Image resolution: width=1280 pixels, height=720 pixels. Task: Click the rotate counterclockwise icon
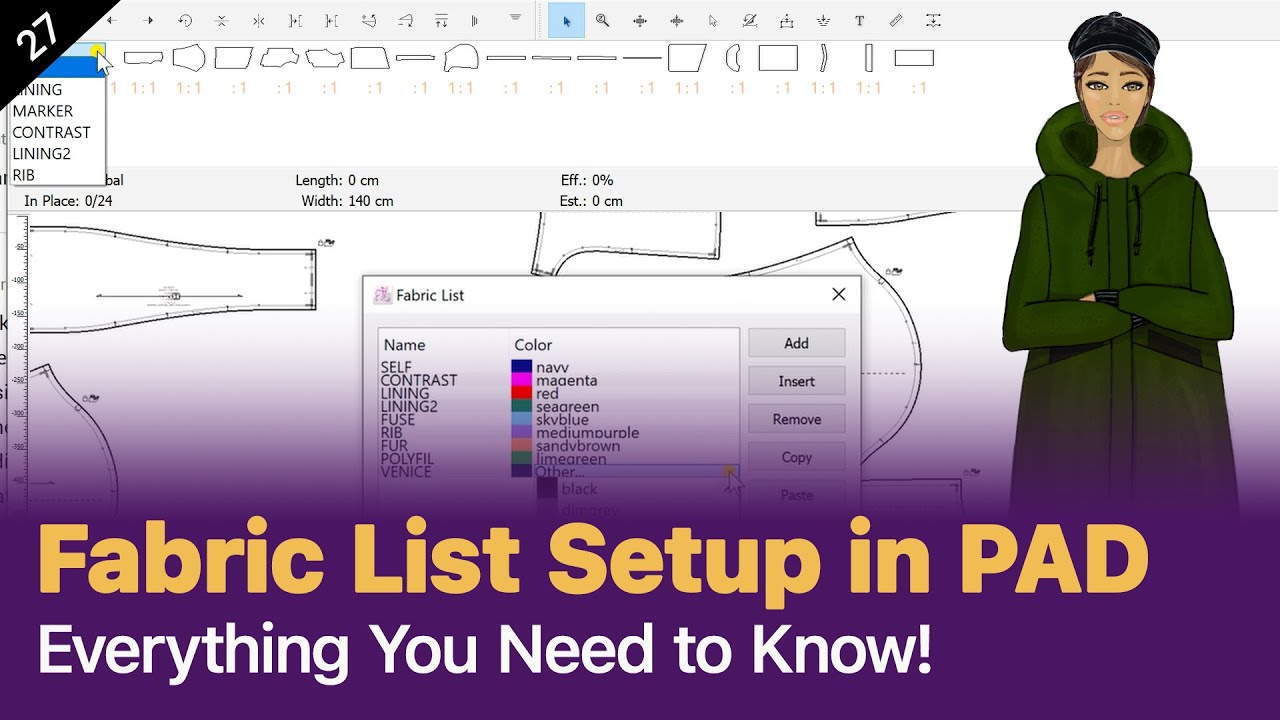coord(185,20)
